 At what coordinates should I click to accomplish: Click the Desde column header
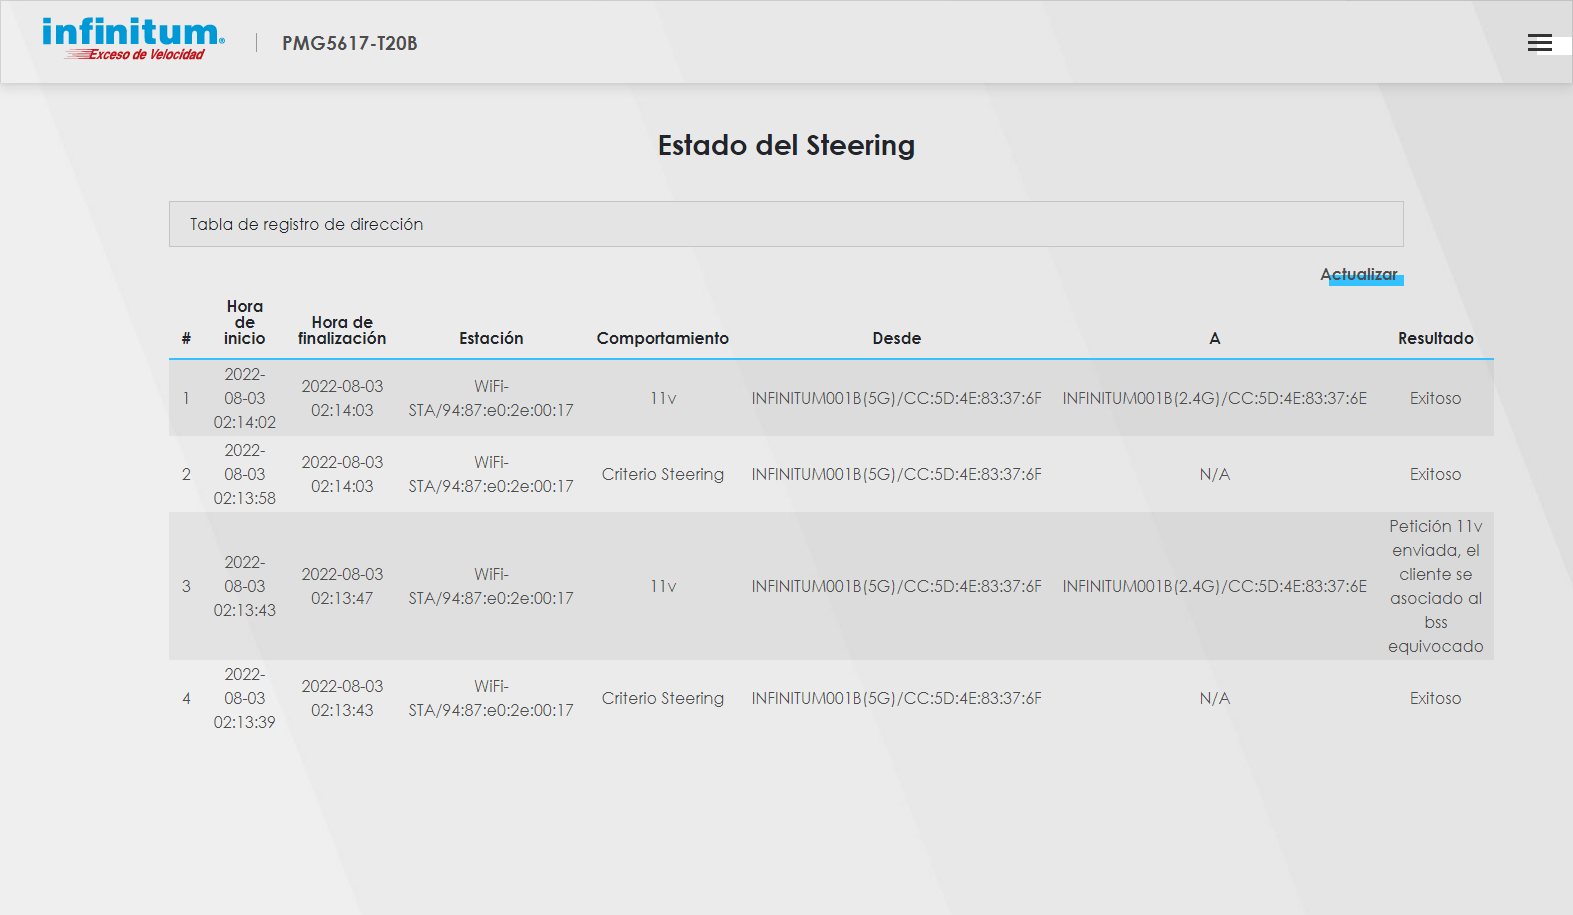click(x=896, y=339)
